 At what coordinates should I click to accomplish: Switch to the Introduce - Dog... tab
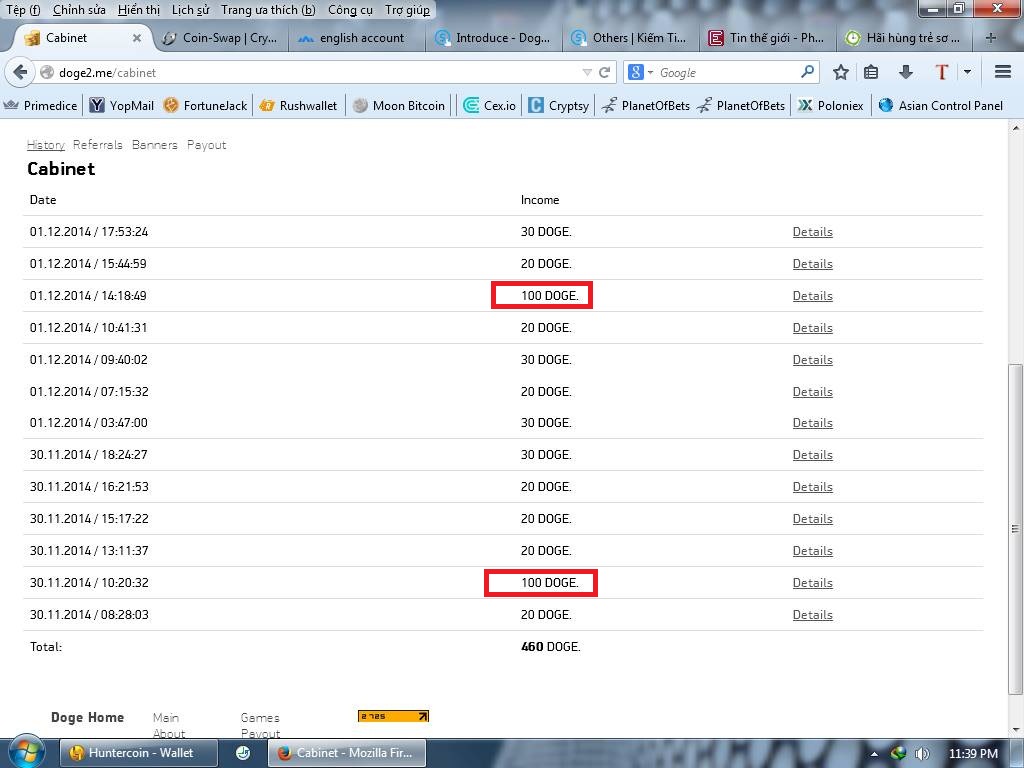[494, 38]
